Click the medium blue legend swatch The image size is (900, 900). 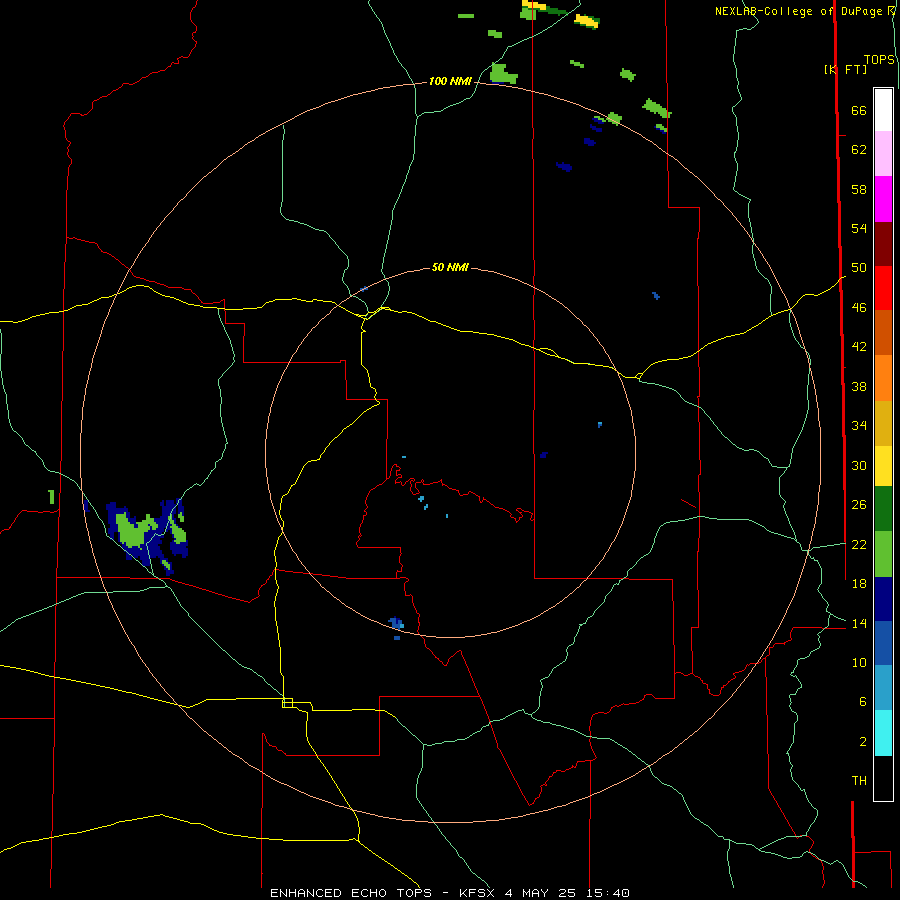[883, 643]
